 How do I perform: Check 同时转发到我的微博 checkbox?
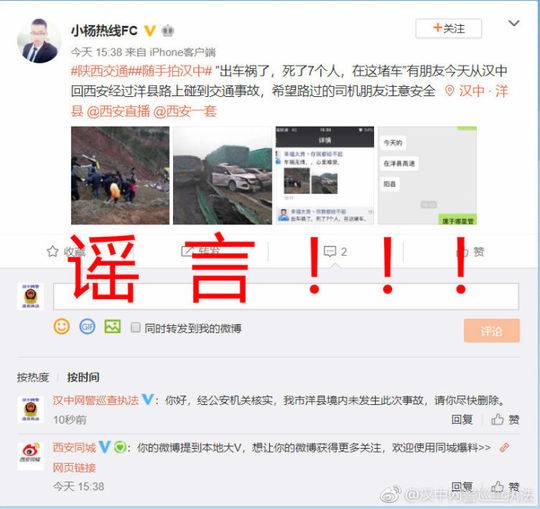136,327
